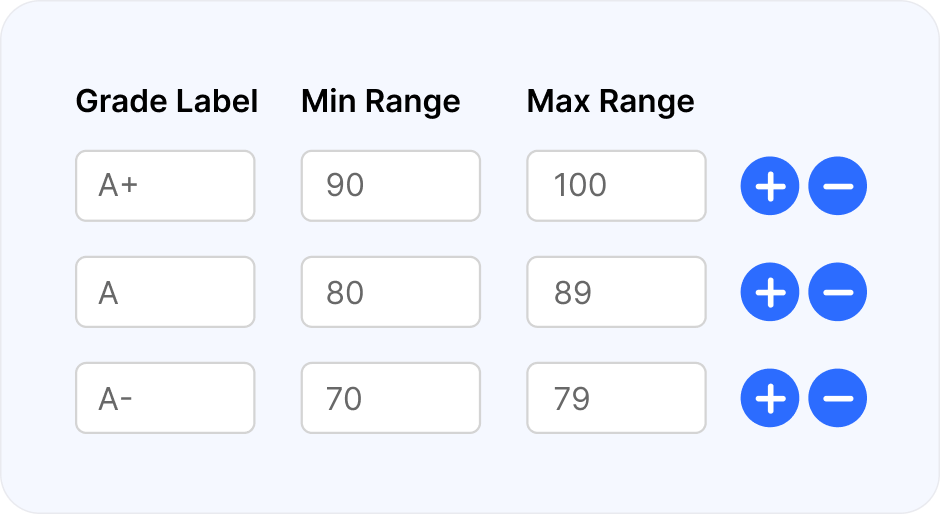Remove the A+ grade row
940x514 pixels.
[837, 186]
